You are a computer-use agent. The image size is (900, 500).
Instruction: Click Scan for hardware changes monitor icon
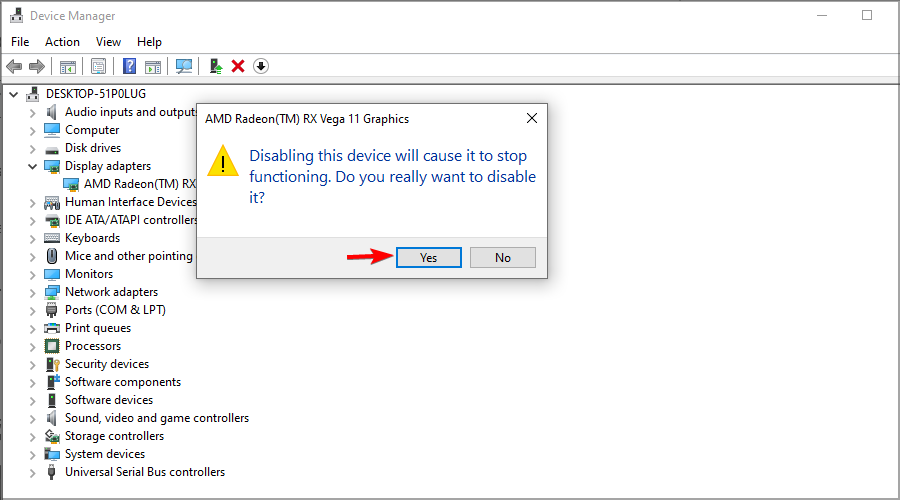point(184,67)
